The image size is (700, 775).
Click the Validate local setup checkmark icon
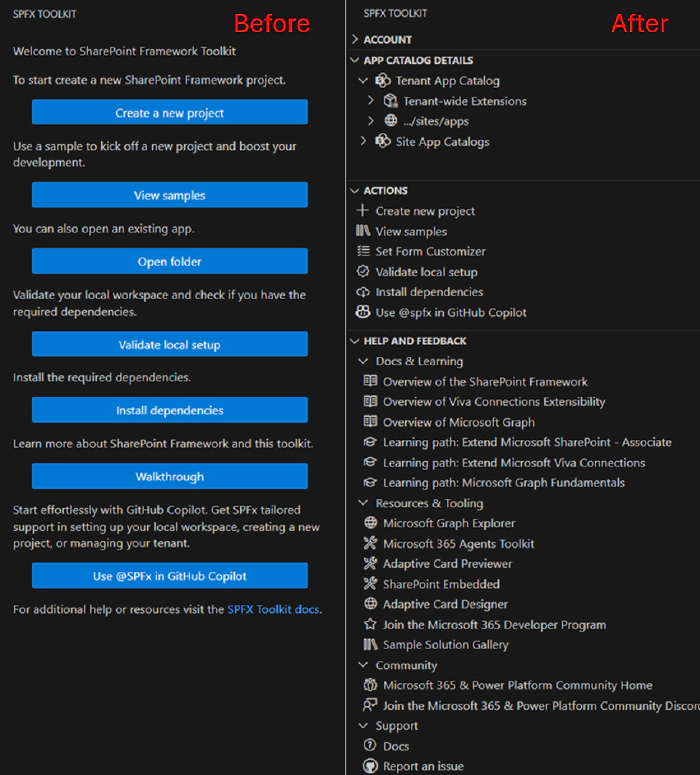click(x=363, y=272)
